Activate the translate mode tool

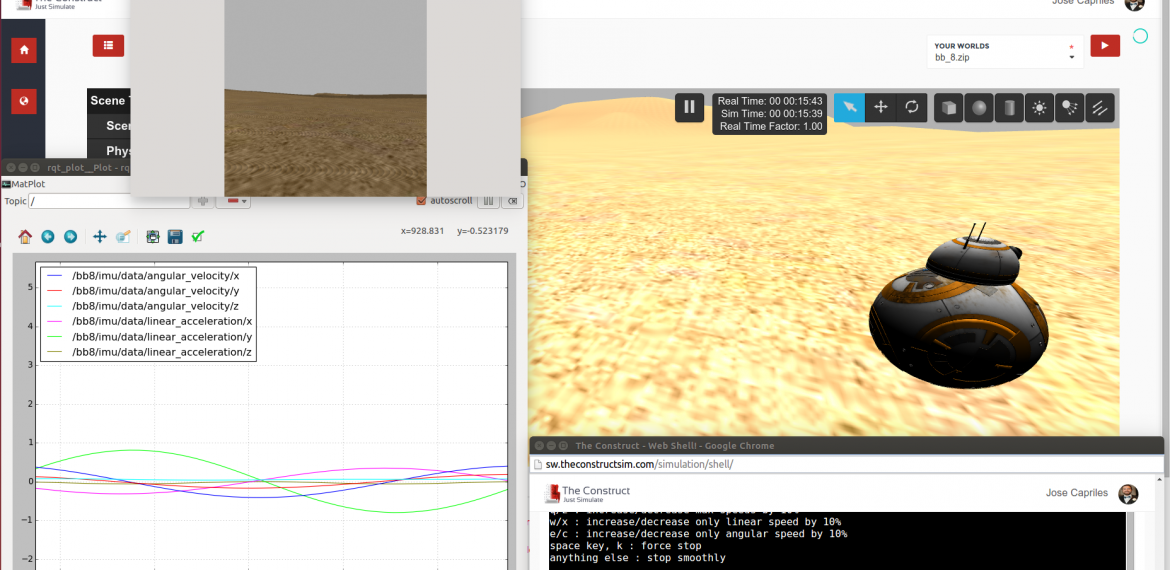click(880, 107)
